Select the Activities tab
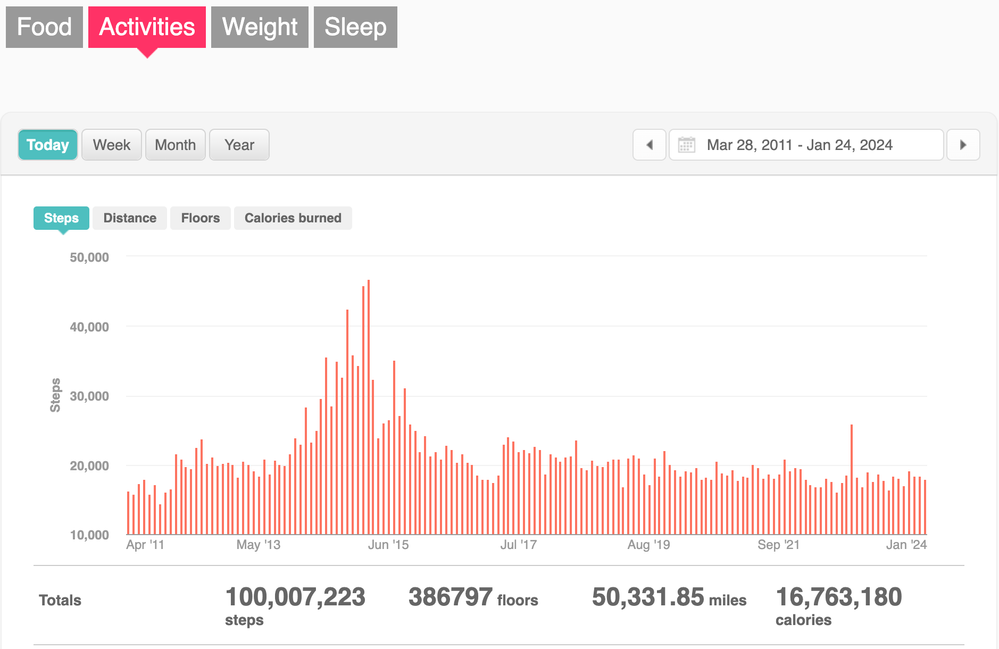 (147, 27)
